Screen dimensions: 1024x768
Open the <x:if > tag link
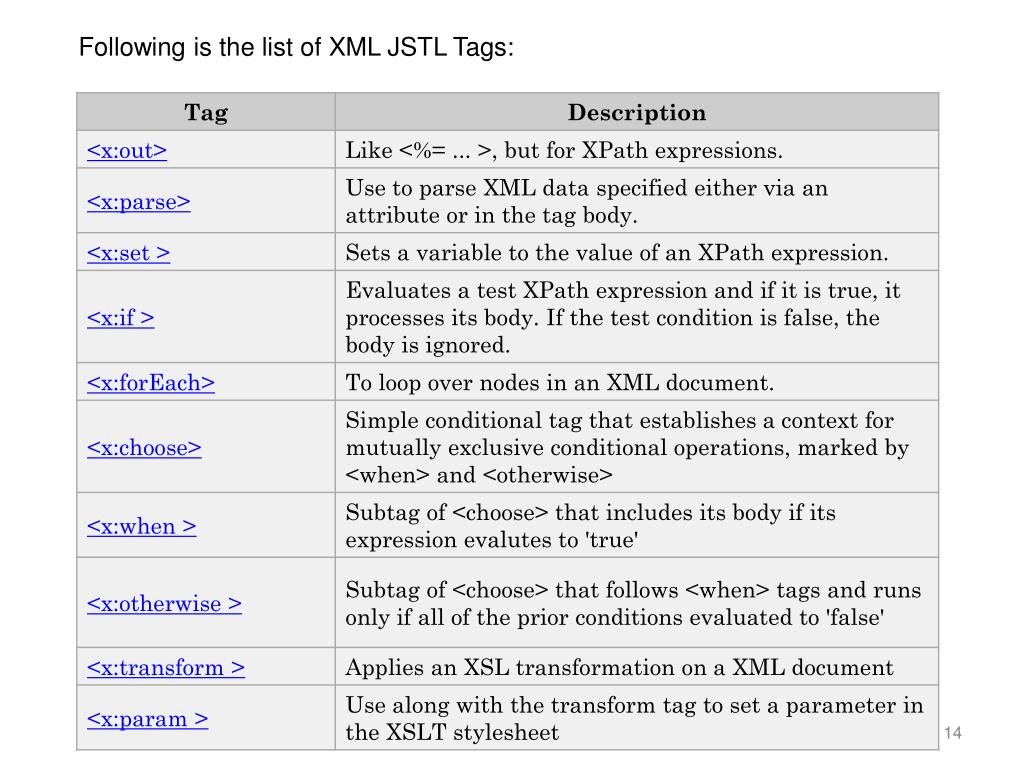tap(121, 317)
